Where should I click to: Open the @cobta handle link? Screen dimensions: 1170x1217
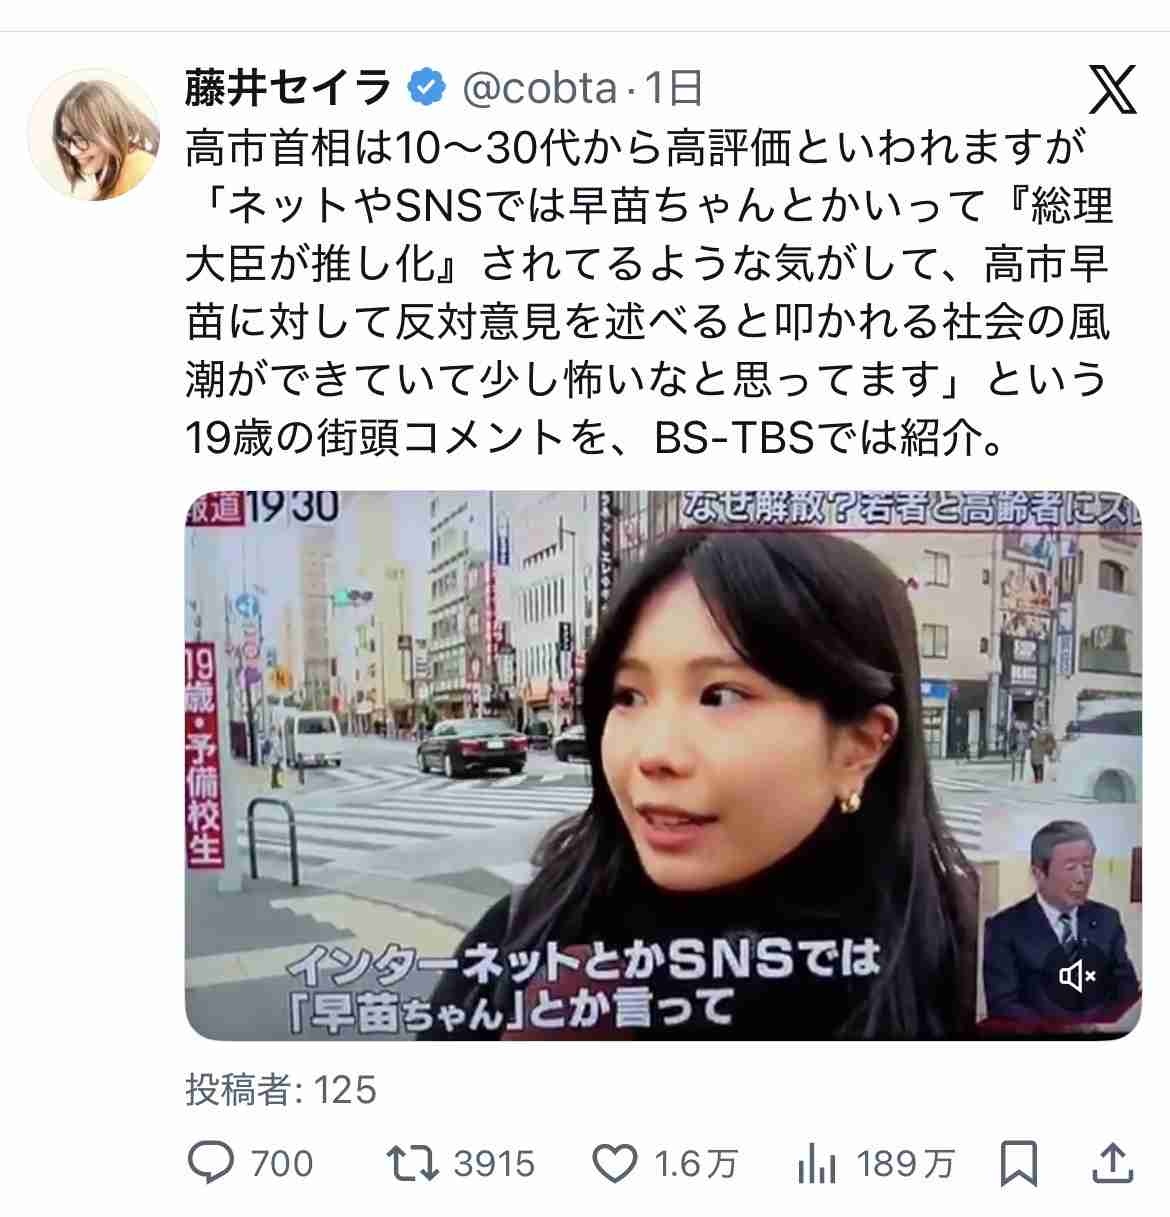click(x=538, y=89)
